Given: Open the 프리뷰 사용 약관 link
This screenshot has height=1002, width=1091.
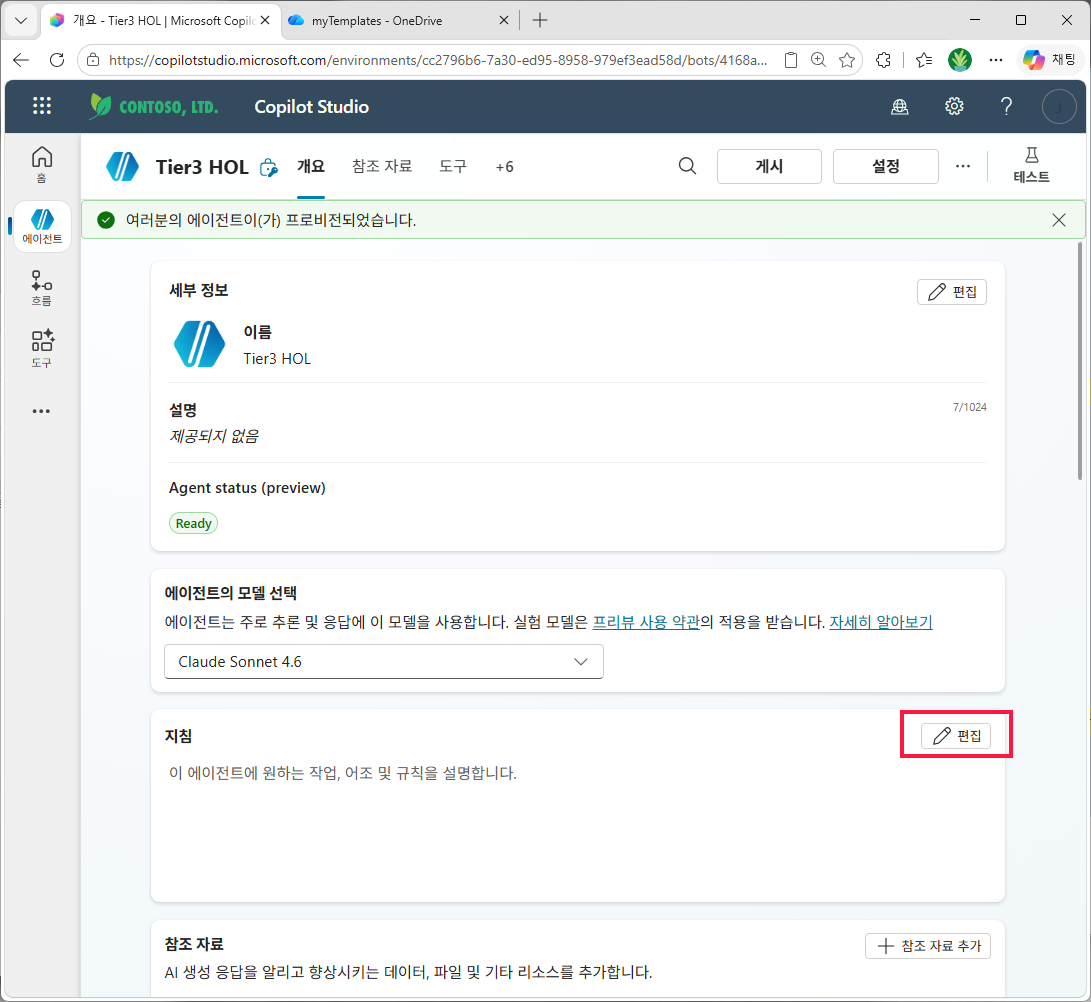Looking at the screenshot, I should click(646, 622).
